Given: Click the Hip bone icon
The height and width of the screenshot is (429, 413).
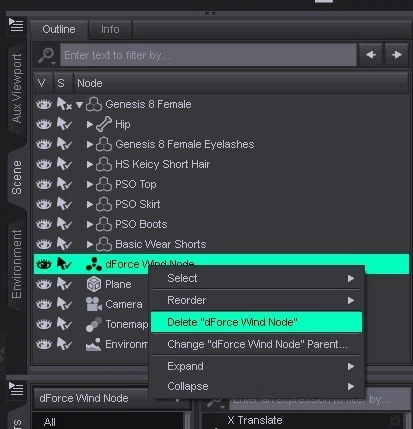Looking at the screenshot, I should point(104,124).
